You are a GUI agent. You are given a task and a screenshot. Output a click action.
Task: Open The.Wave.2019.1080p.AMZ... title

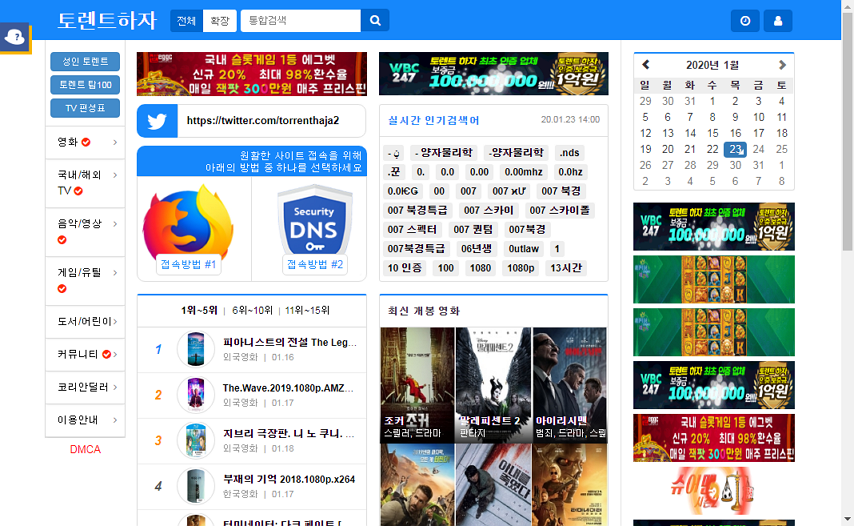[288, 388]
